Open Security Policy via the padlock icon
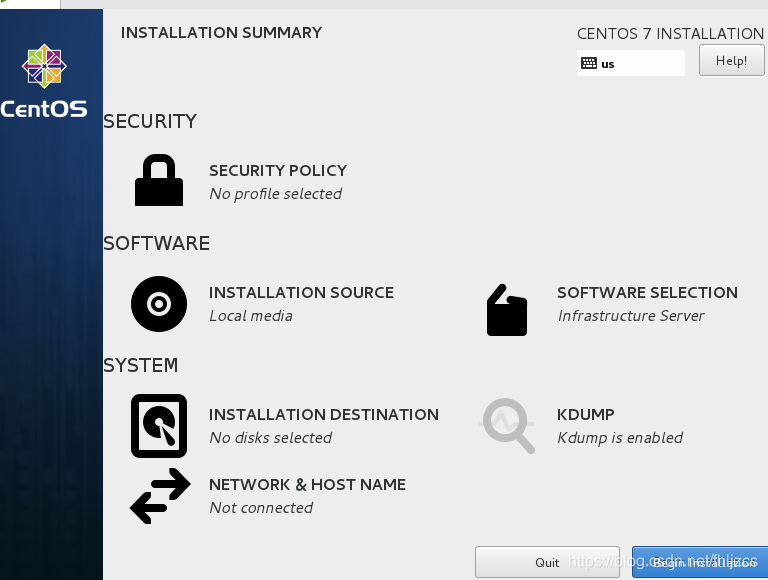768x580 pixels. pos(159,180)
